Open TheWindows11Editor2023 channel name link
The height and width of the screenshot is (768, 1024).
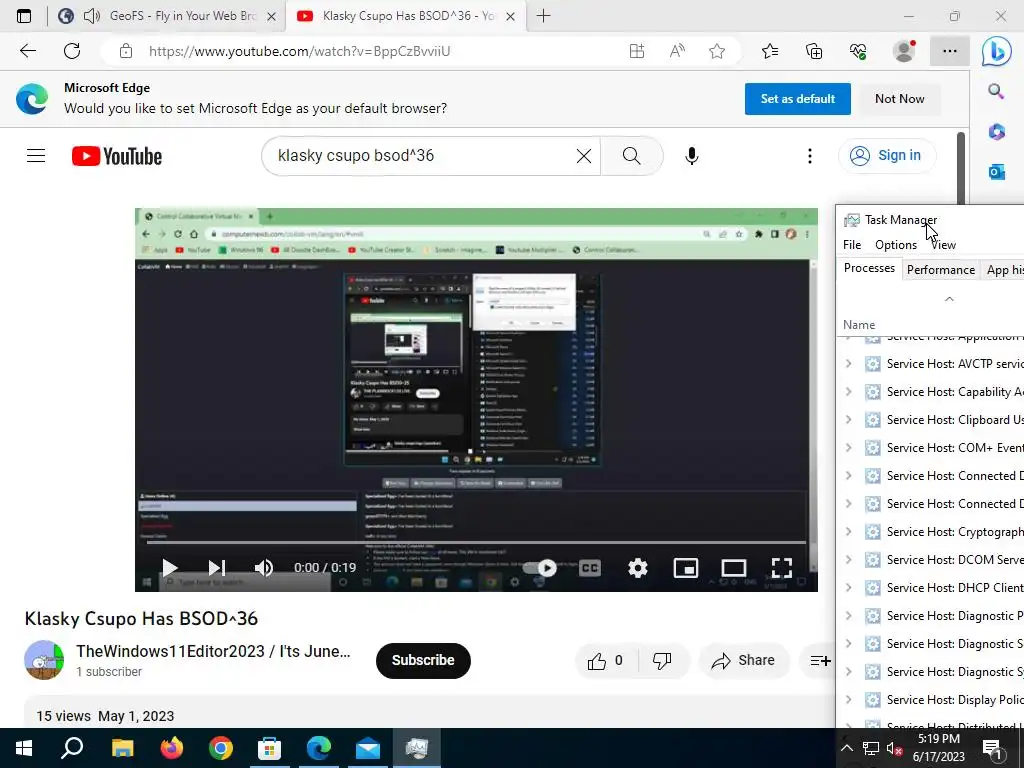pyautogui.click(x=214, y=651)
